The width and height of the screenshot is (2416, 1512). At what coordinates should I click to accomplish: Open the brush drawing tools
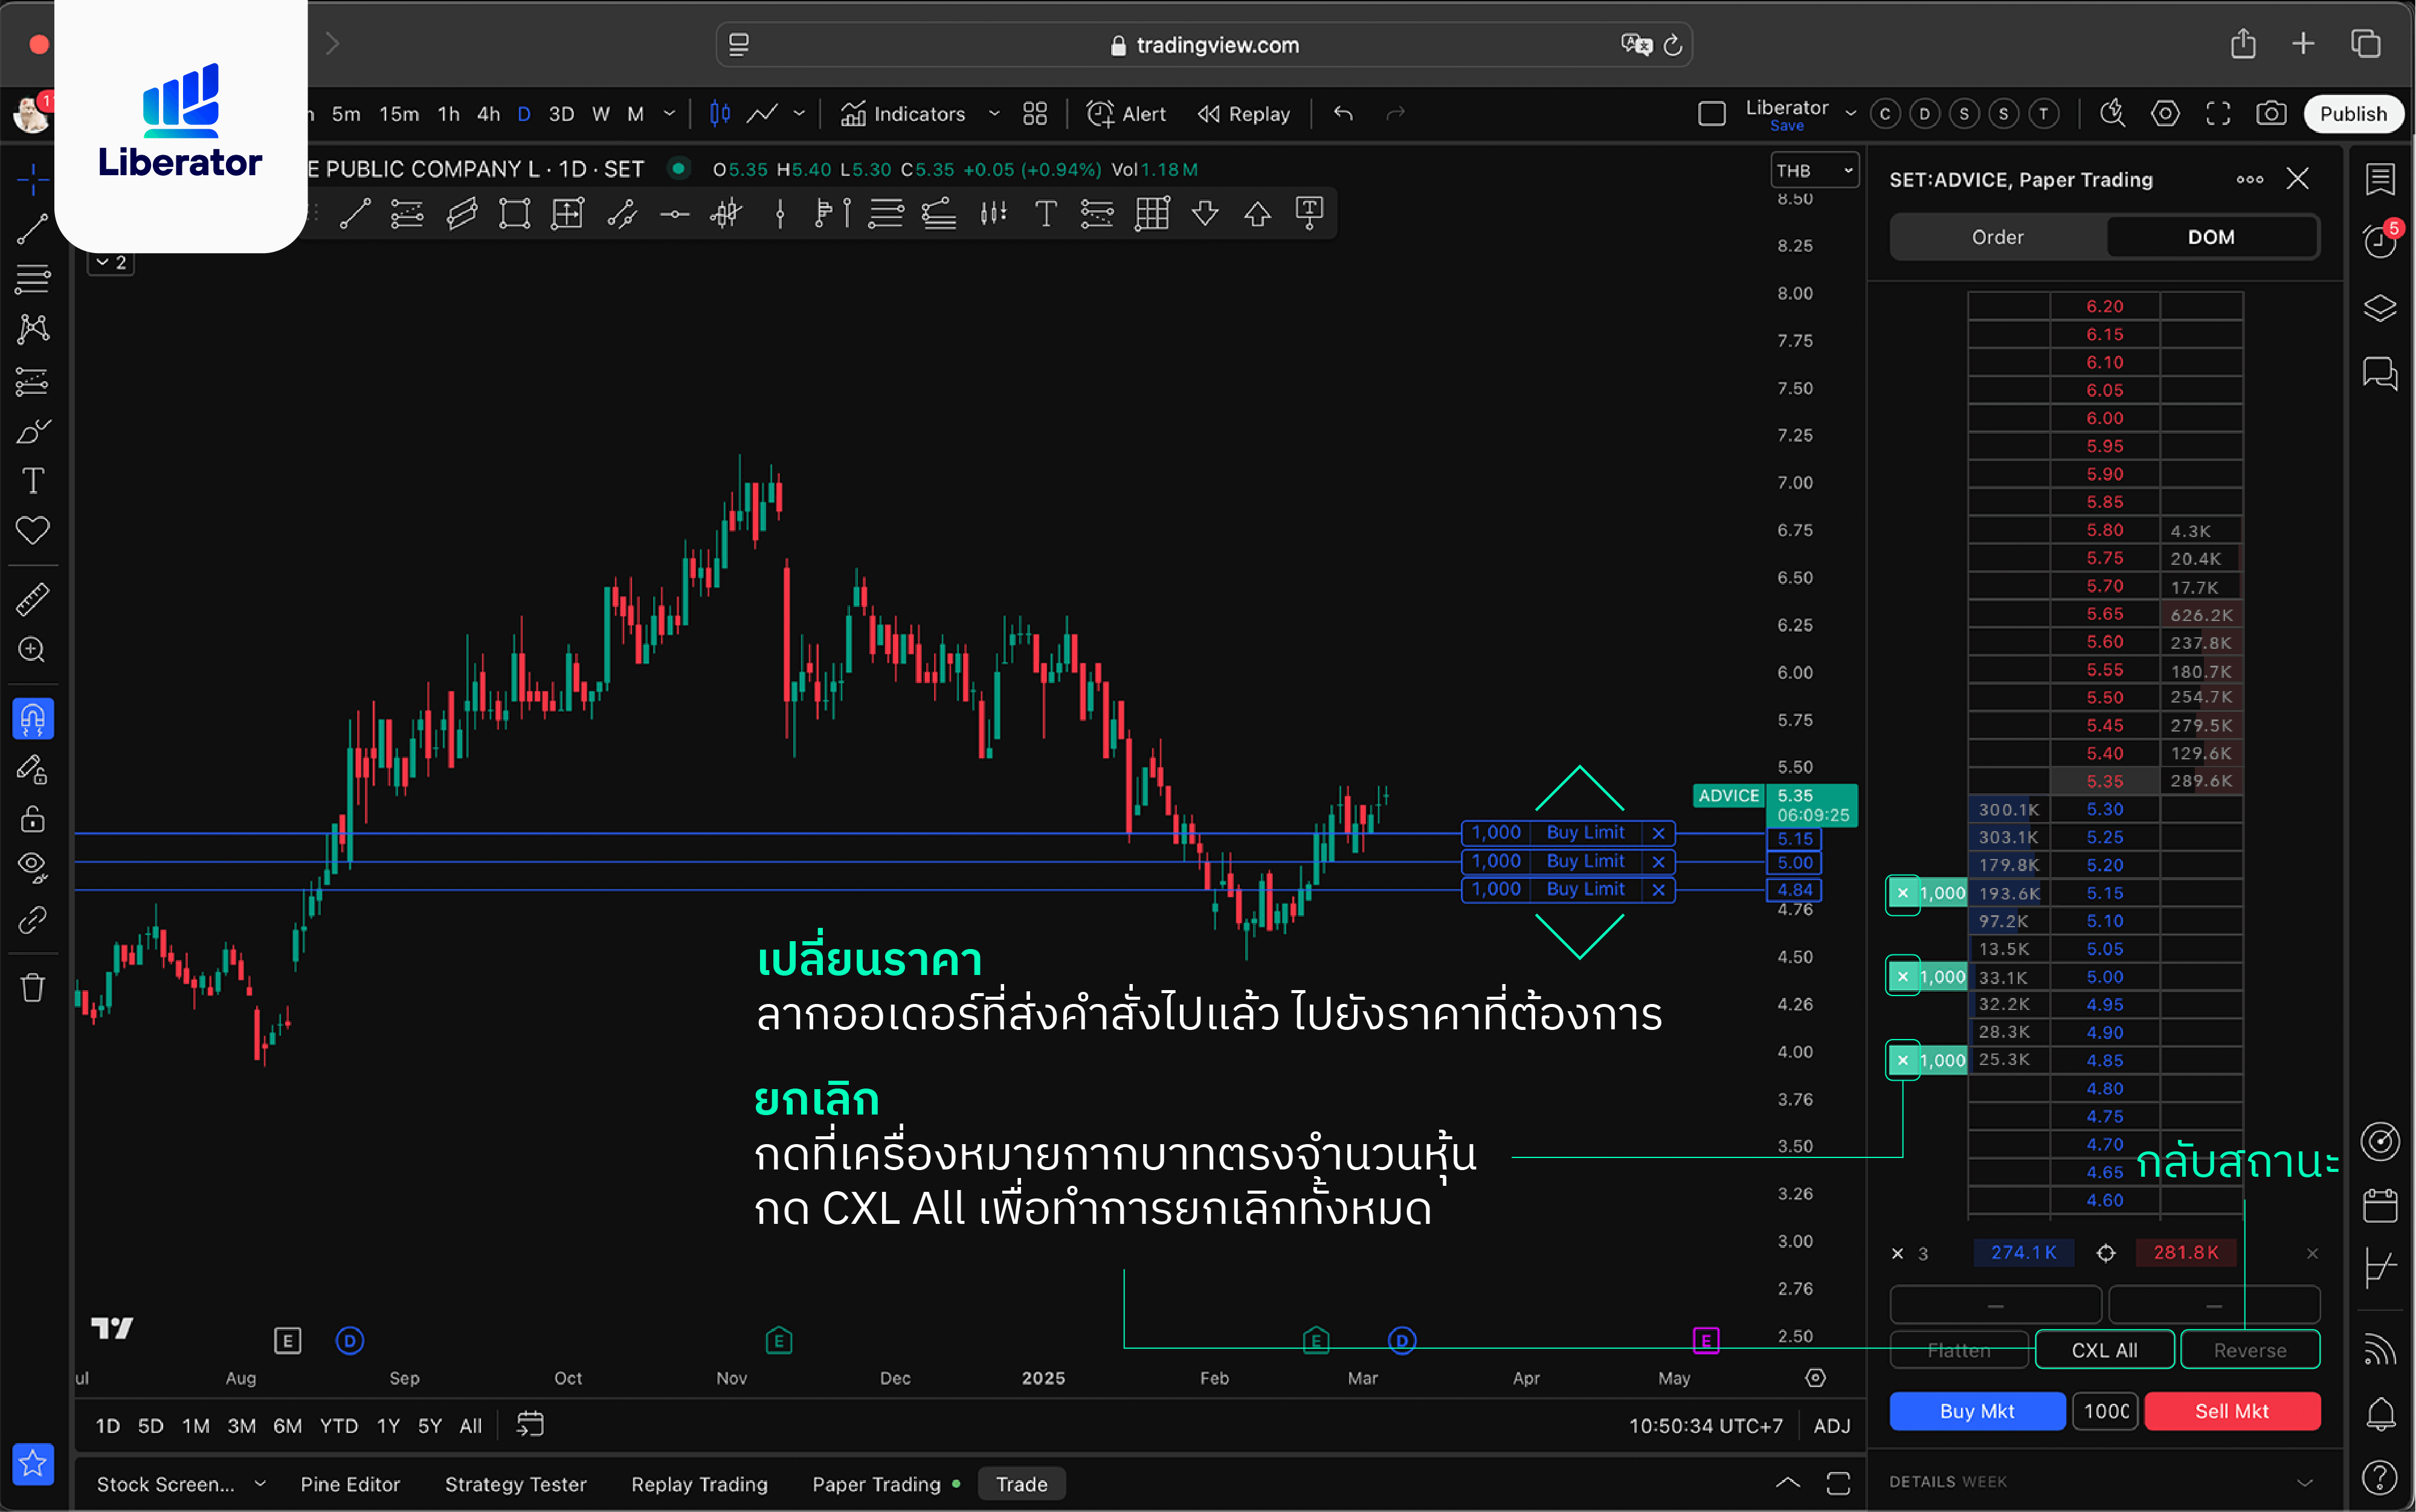(32, 431)
